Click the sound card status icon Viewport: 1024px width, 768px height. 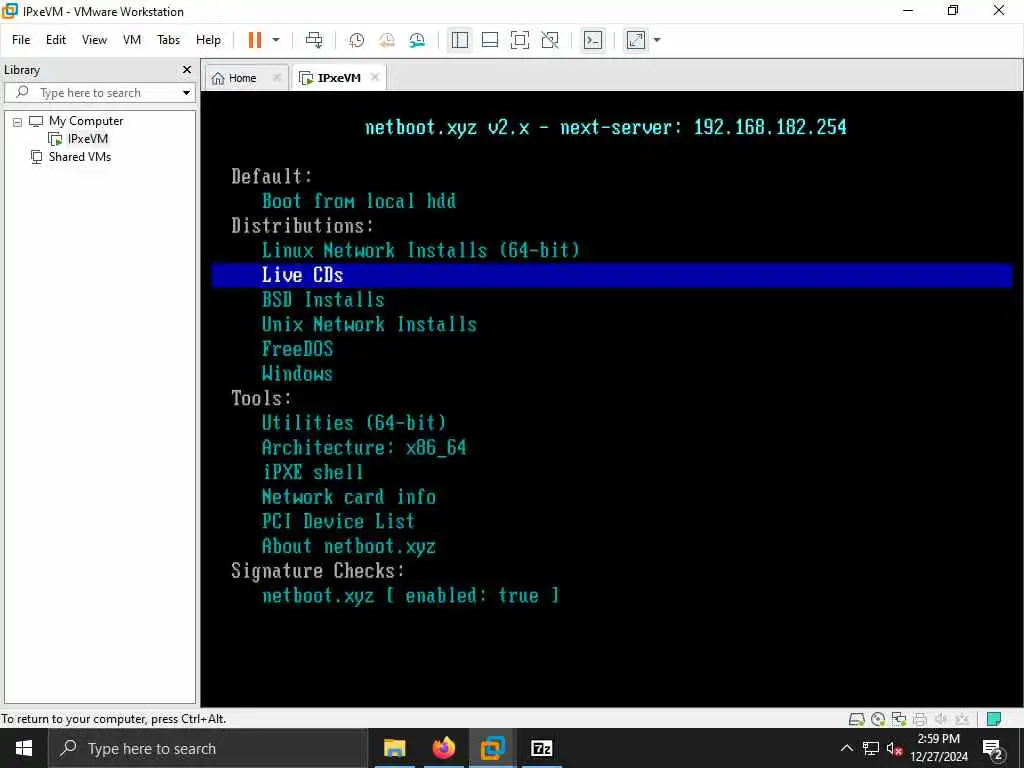point(941,719)
